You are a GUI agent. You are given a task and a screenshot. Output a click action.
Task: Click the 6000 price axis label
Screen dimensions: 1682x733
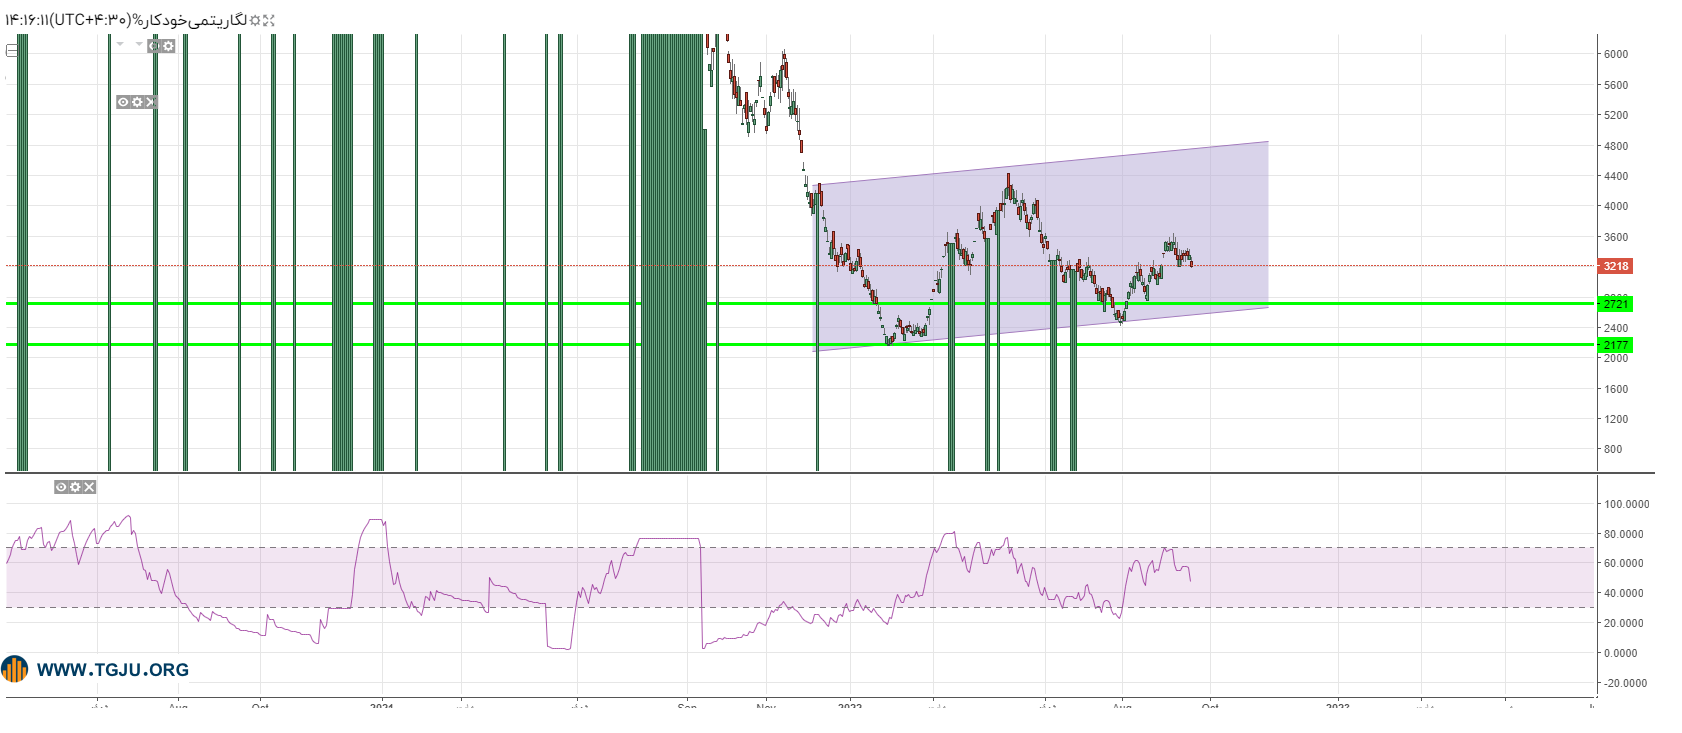pos(1616,54)
